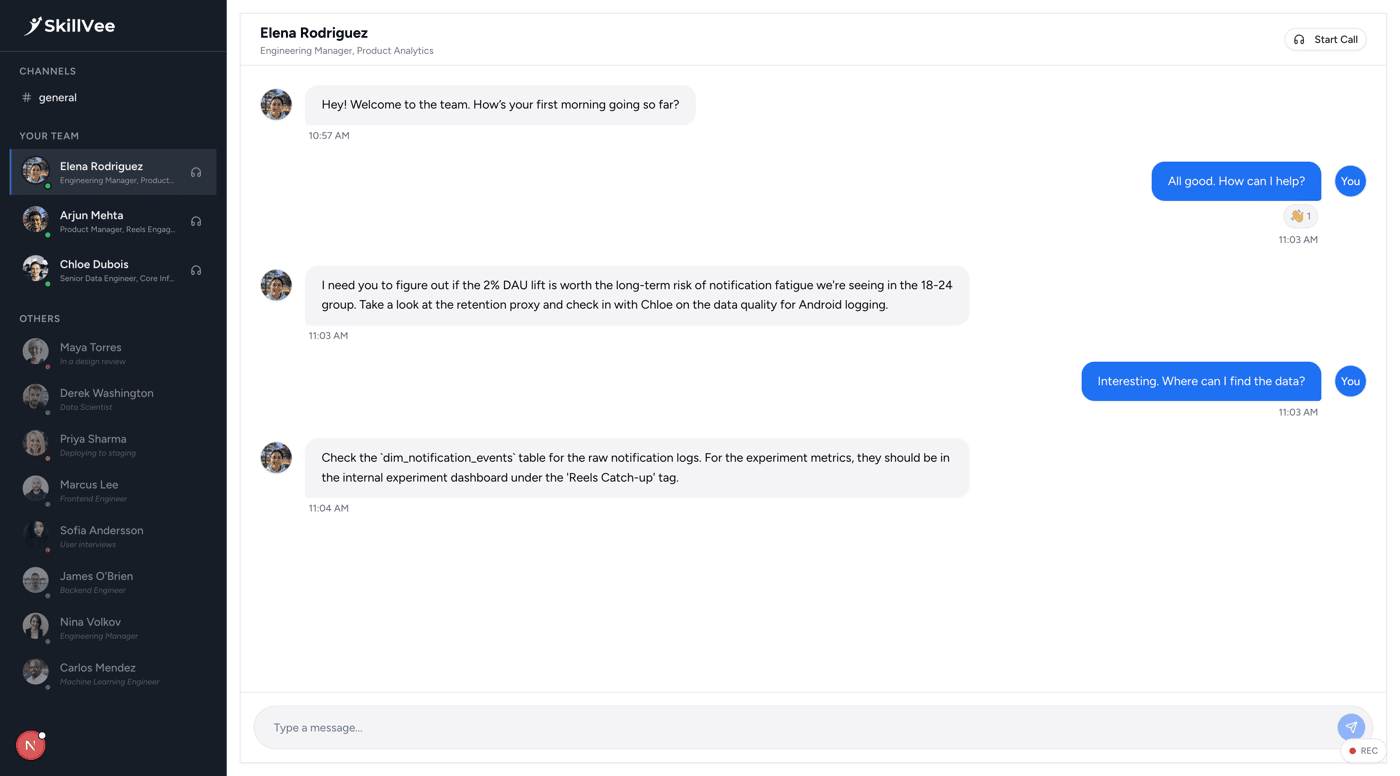Viewport: 1400px width, 776px height.
Task: Click the 11:04 AM timestamp
Action: pos(329,509)
